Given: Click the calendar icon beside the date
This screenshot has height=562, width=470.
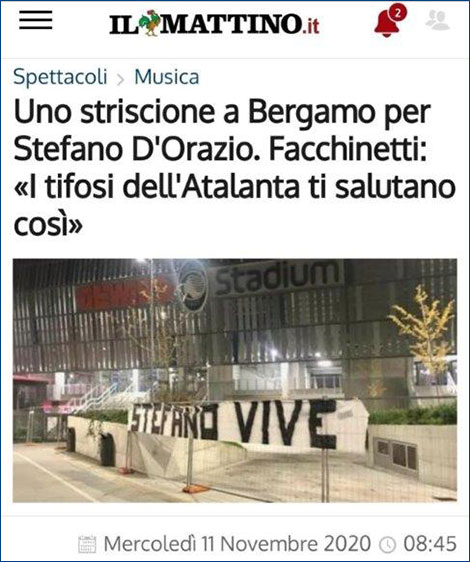Looking at the screenshot, I should point(87,544).
